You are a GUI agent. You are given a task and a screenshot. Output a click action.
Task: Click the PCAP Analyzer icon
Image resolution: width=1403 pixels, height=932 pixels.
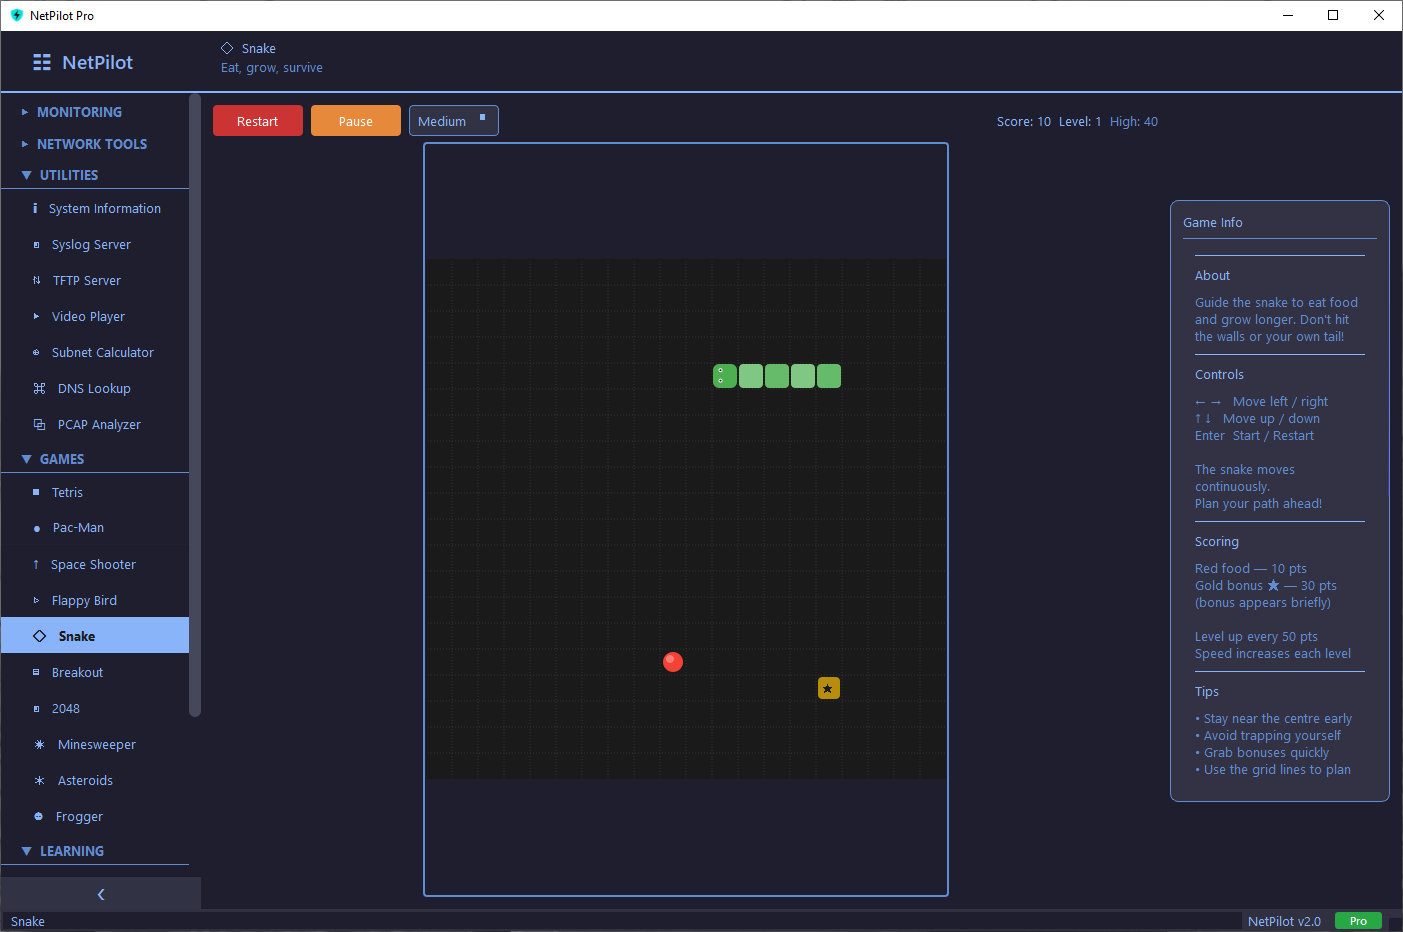[39, 425]
